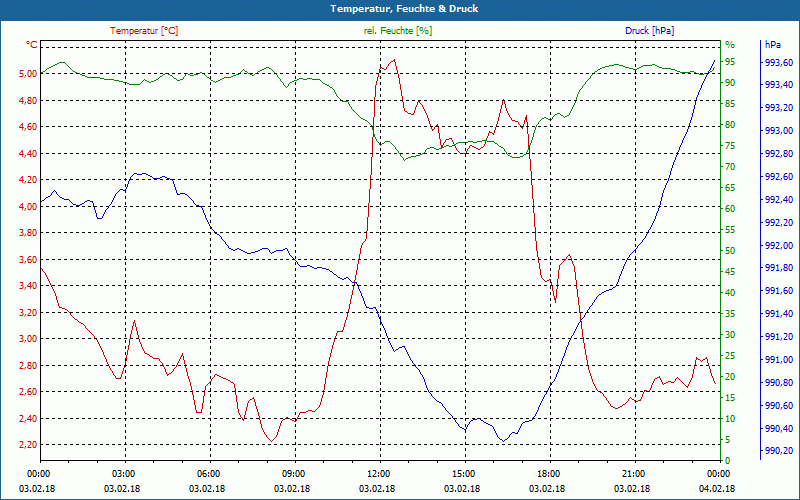Click the 2,80 temperature axis value
Screen dimensions: 800x500
[x=29, y=365]
